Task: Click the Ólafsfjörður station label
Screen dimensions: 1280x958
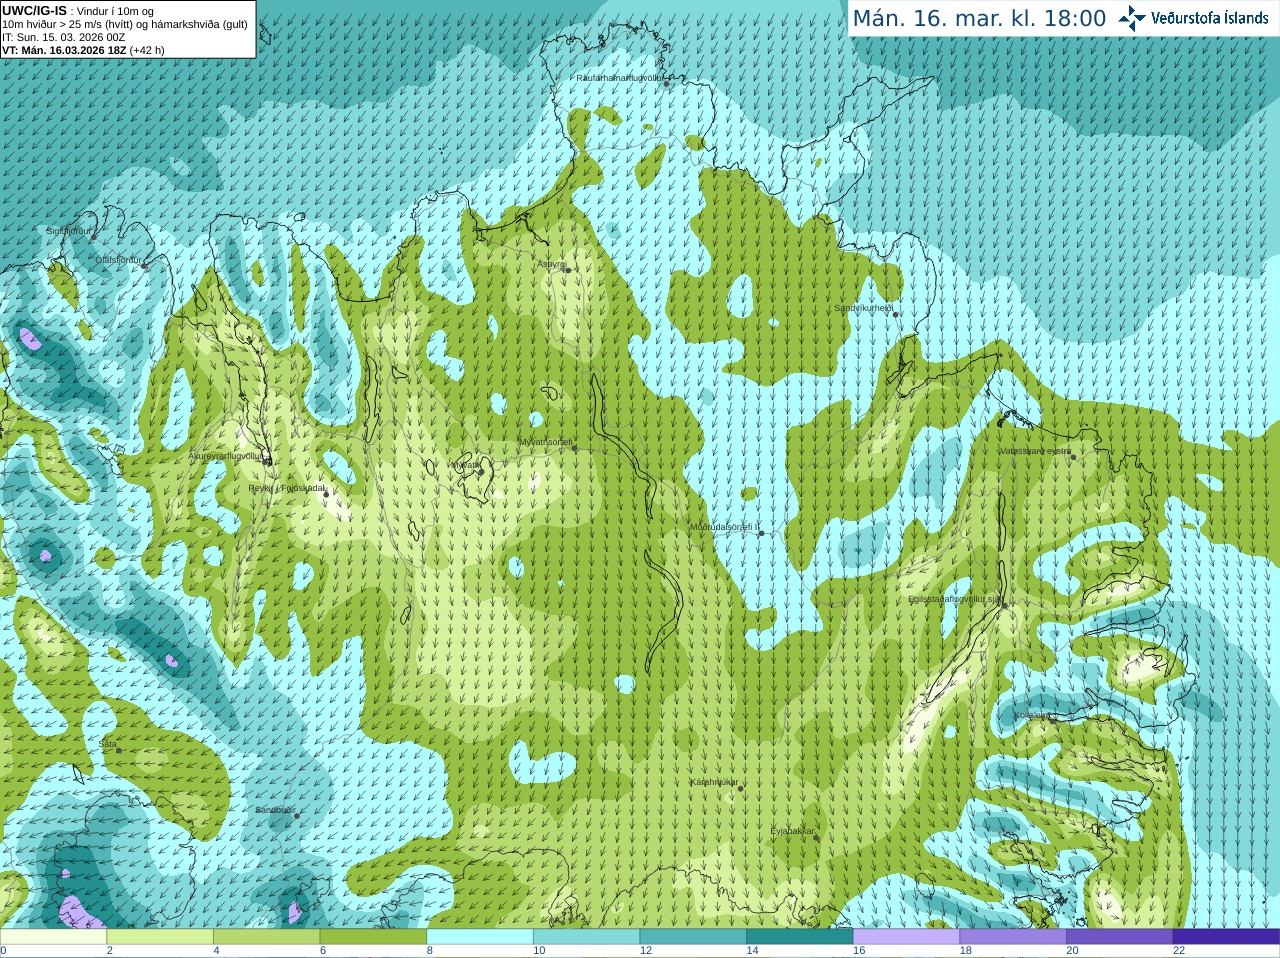Action: pos(117,260)
